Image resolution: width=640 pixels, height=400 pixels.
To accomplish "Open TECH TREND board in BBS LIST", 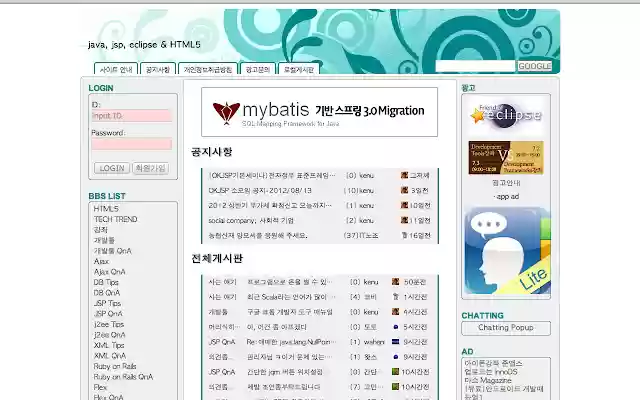I will pyautogui.click(x=116, y=219).
